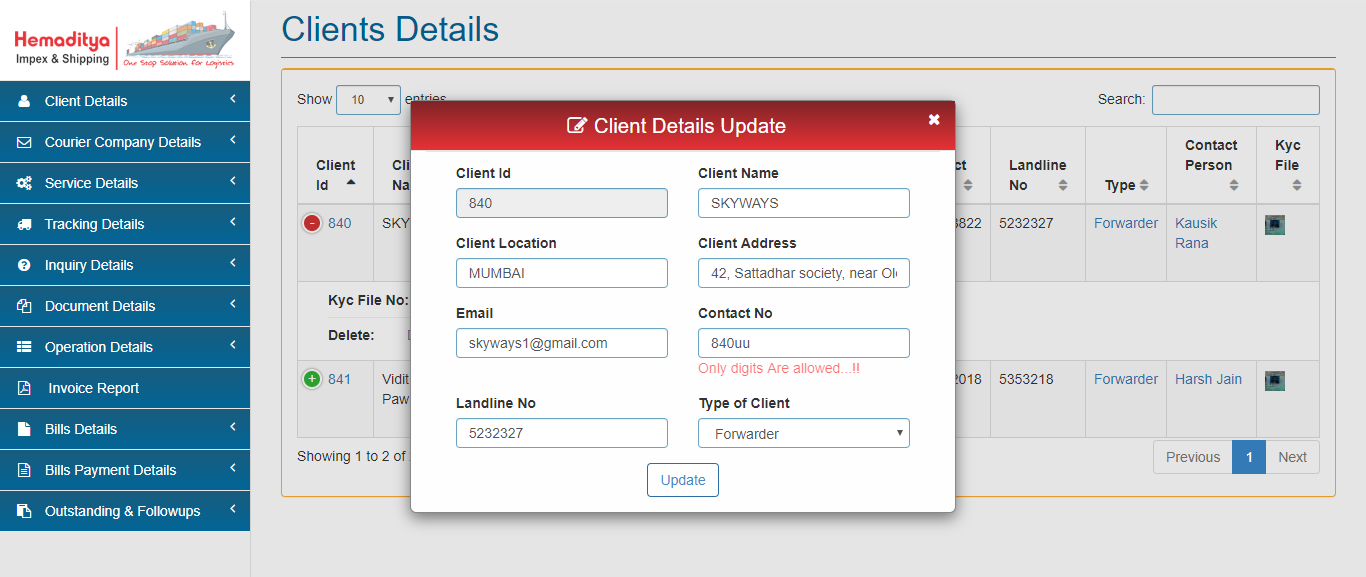Open the Show entries count dropdown
The width and height of the screenshot is (1366, 577).
[368, 100]
